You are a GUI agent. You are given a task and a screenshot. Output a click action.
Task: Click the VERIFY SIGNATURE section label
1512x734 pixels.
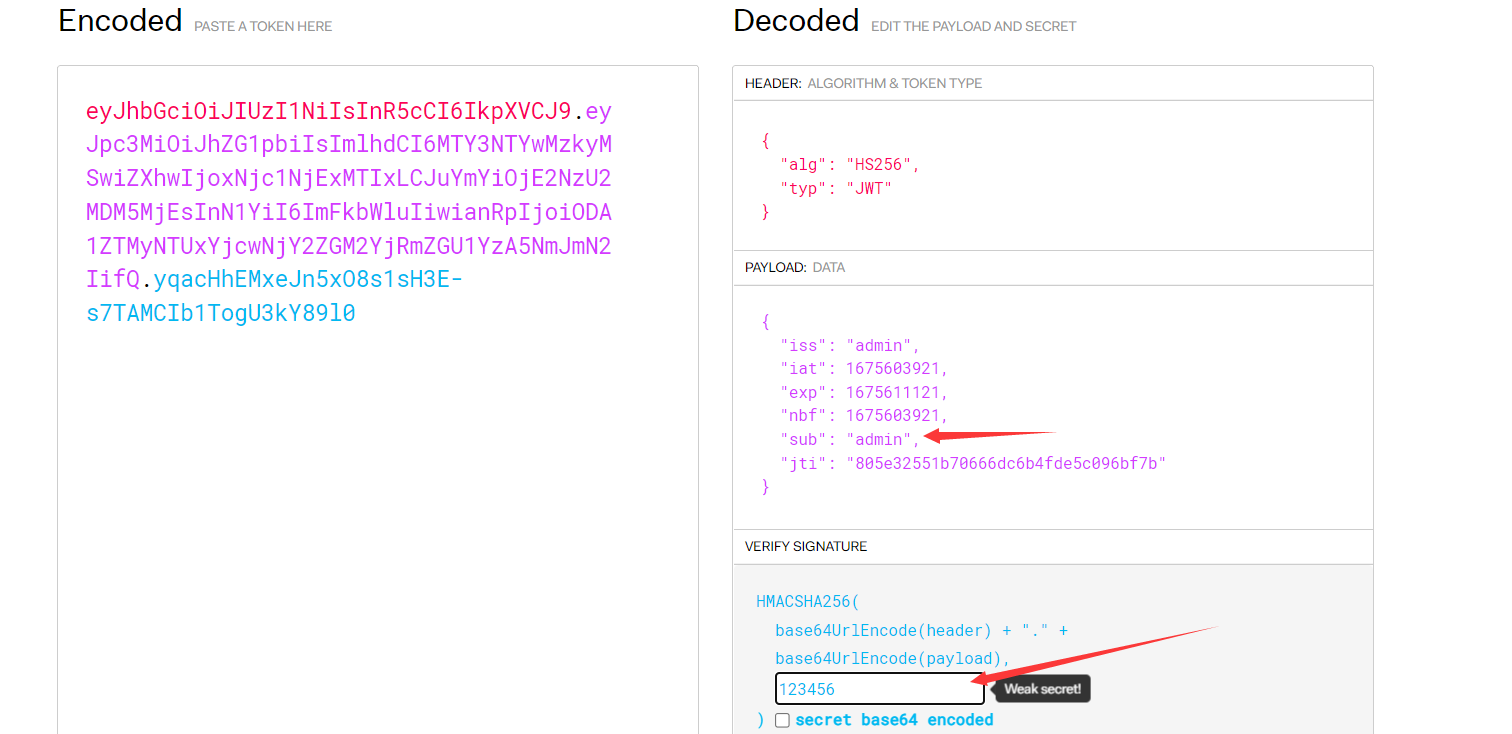coord(805,547)
